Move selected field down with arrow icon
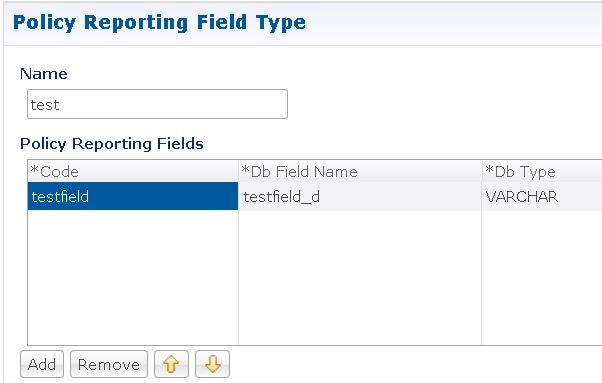This screenshot has height=383, width=602. click(212, 364)
